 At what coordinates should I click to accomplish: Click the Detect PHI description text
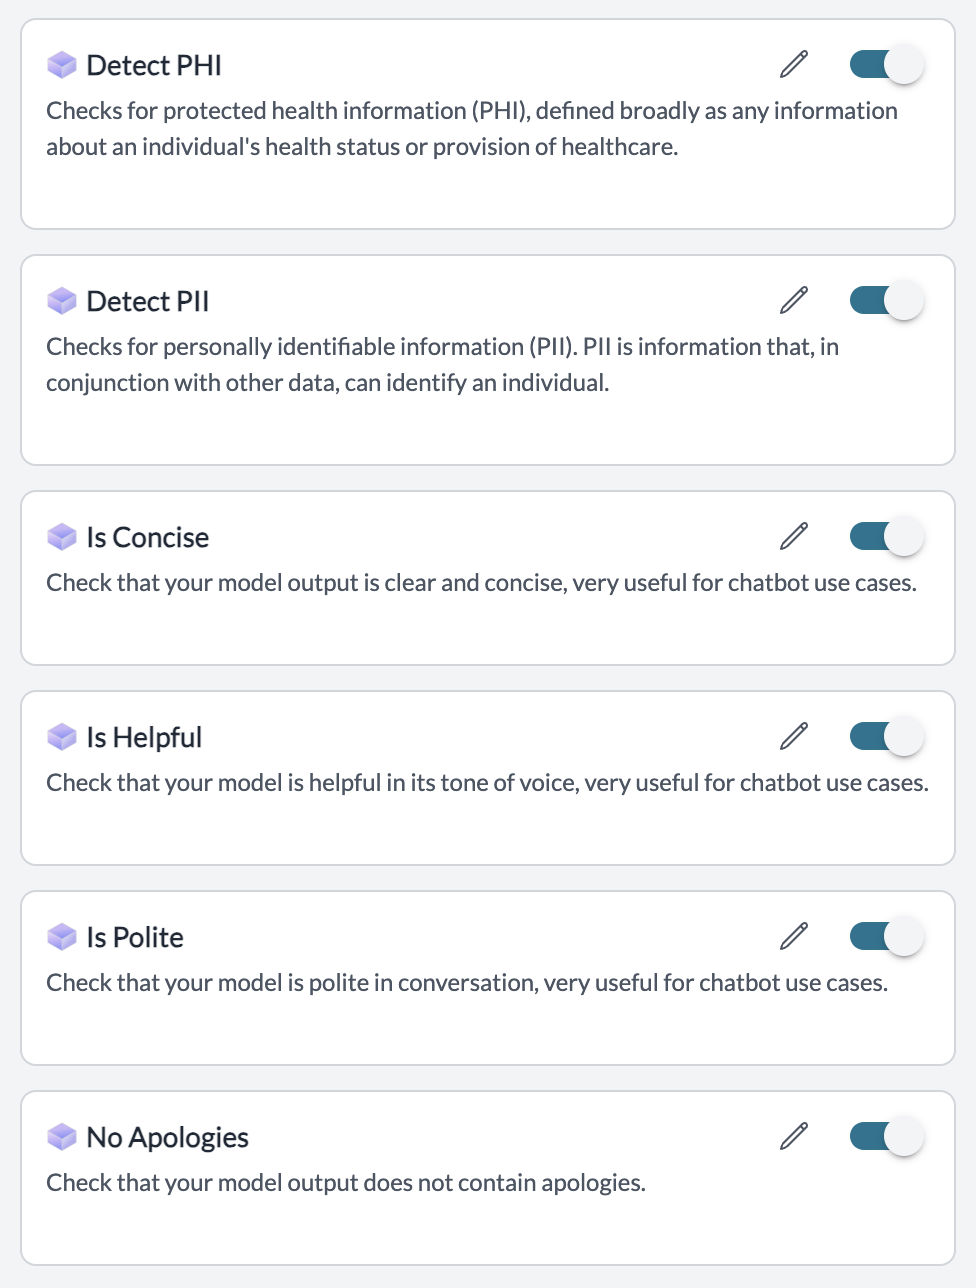[x=472, y=129]
